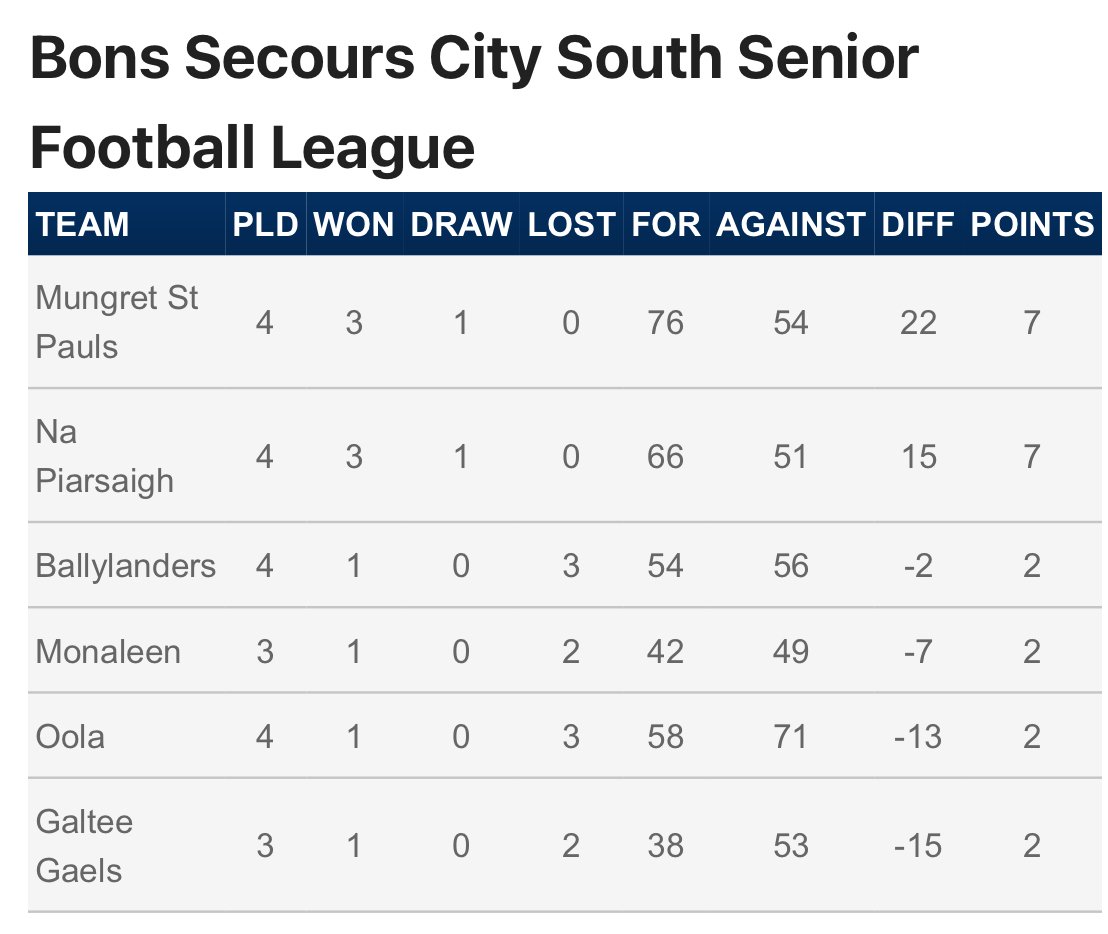Image resolution: width=1108 pixels, height=934 pixels.
Task: Click Ballylanders' -2 difference cell
Action: pos(918,566)
